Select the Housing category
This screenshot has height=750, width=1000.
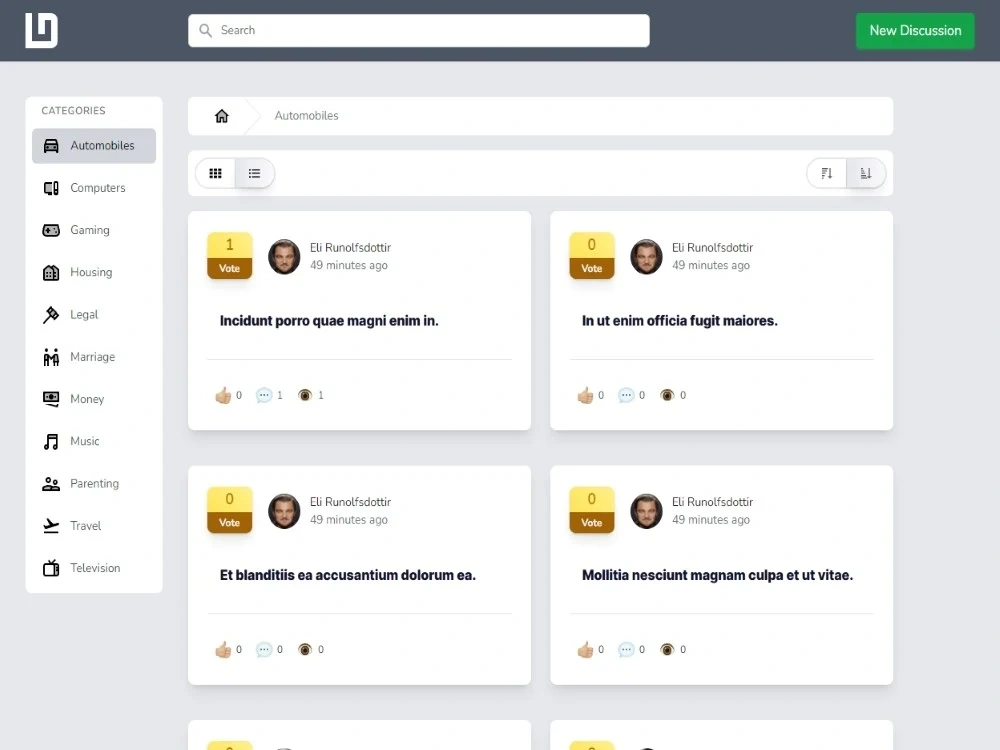click(x=94, y=272)
